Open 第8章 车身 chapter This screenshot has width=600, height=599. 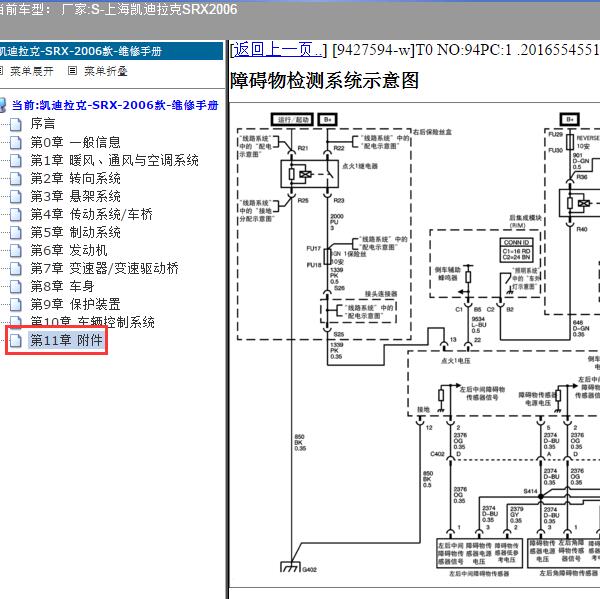[x=62, y=286]
